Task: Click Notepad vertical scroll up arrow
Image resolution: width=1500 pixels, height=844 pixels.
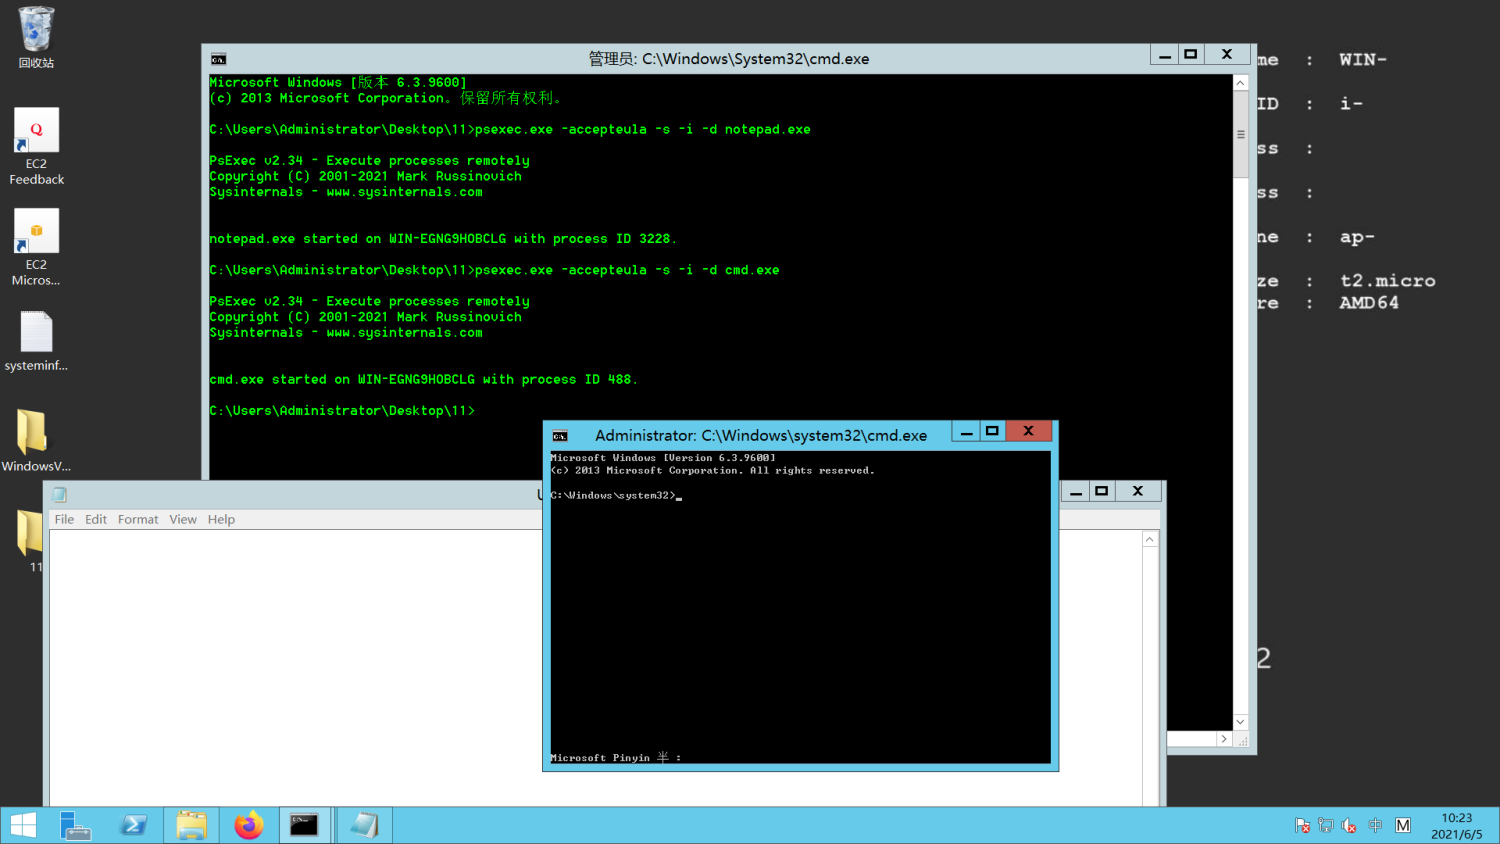Action: (1150, 540)
